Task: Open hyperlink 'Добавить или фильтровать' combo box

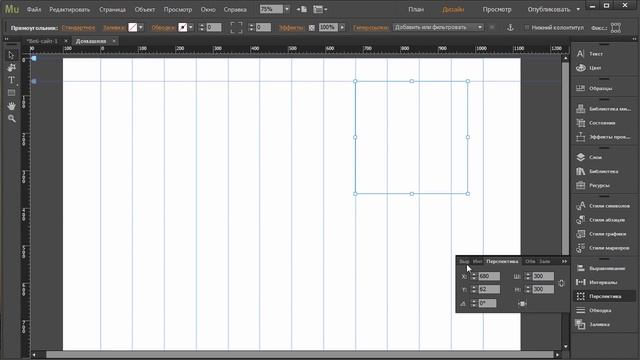Action: (438, 27)
